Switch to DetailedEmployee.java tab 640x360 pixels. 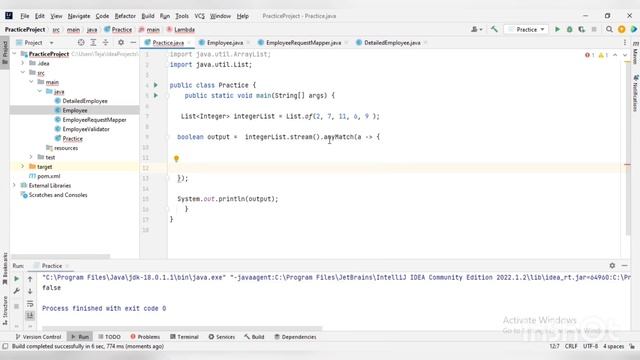click(x=392, y=42)
